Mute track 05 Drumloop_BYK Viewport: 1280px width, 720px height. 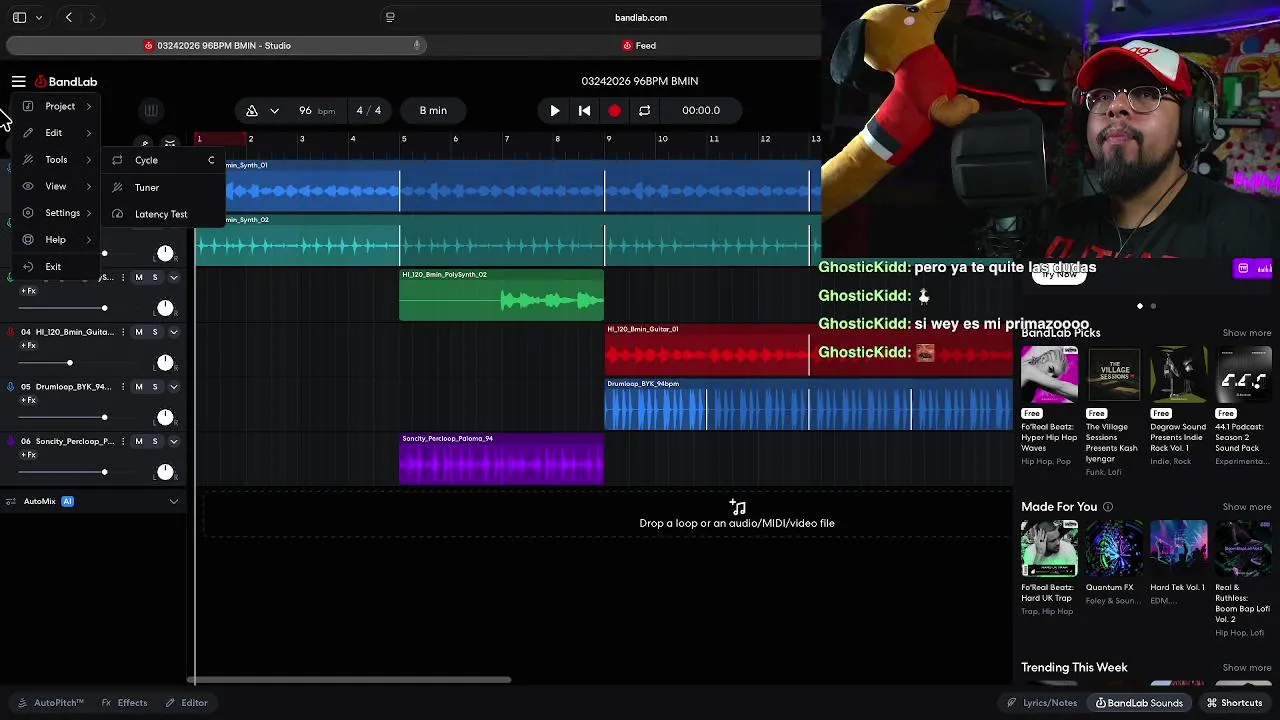coord(139,387)
